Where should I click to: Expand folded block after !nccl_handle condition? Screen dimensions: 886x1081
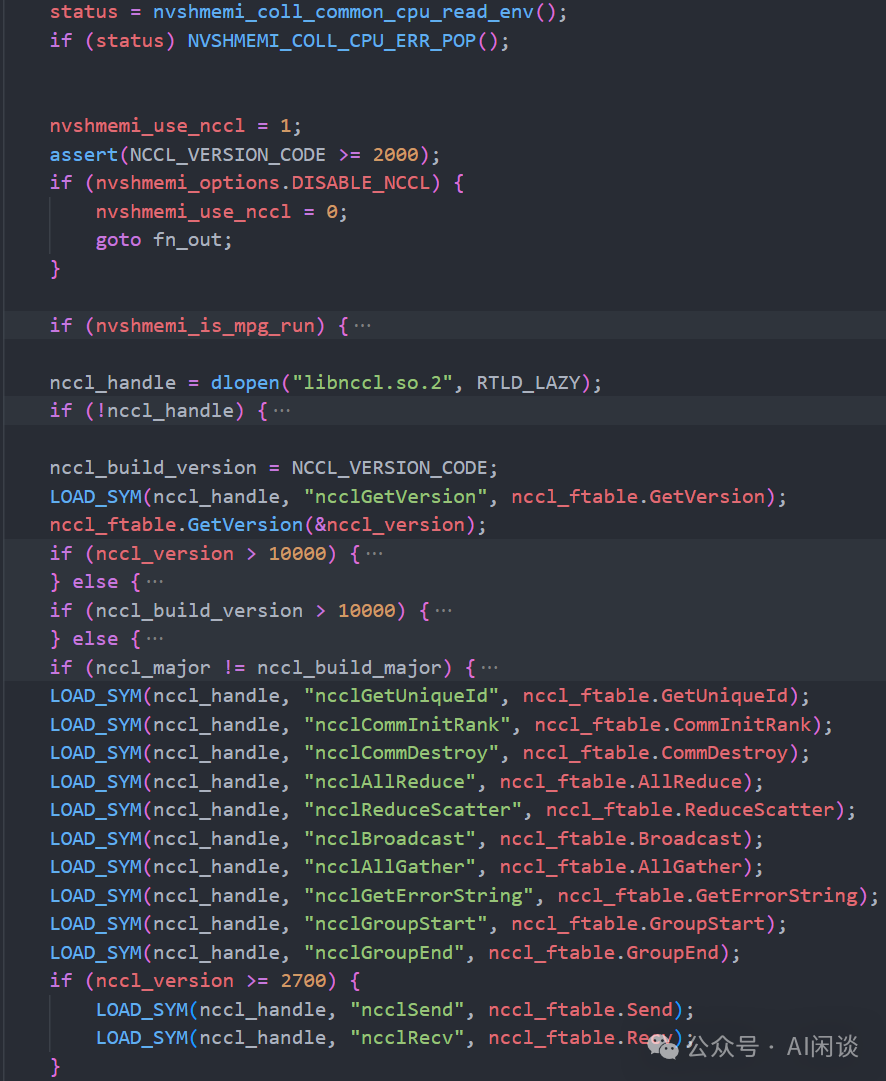[x=282, y=411]
